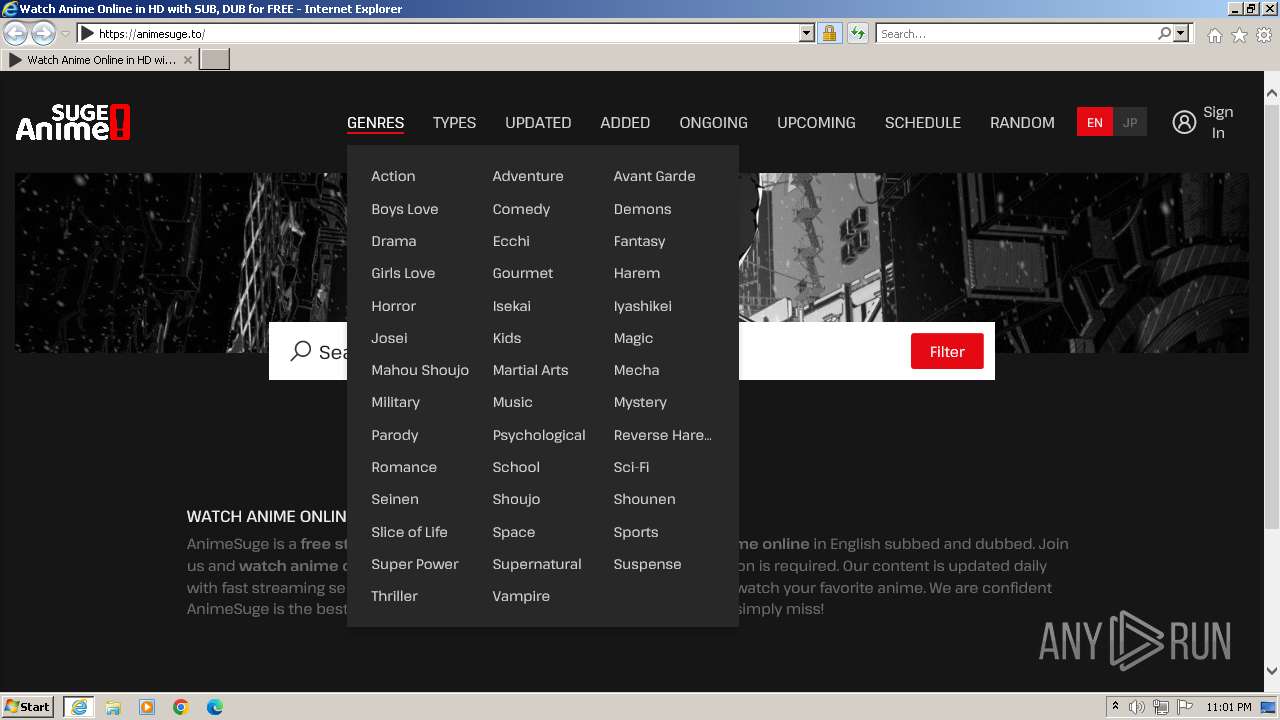Click the Start button

28,707
